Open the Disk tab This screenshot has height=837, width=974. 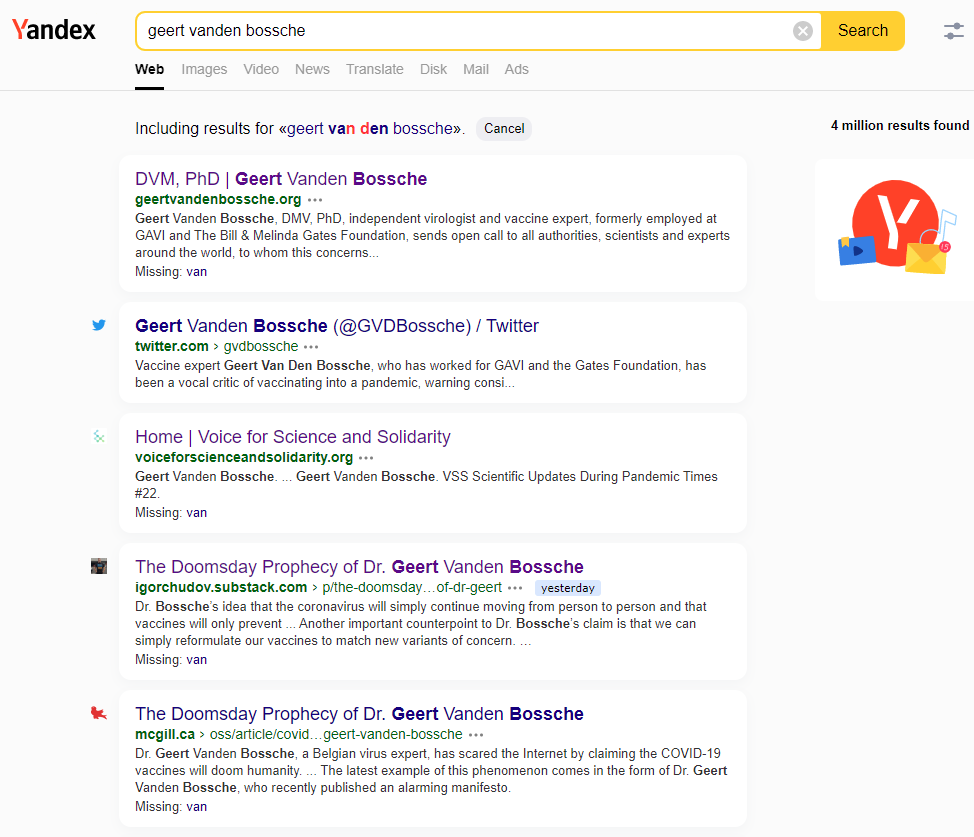pos(434,70)
